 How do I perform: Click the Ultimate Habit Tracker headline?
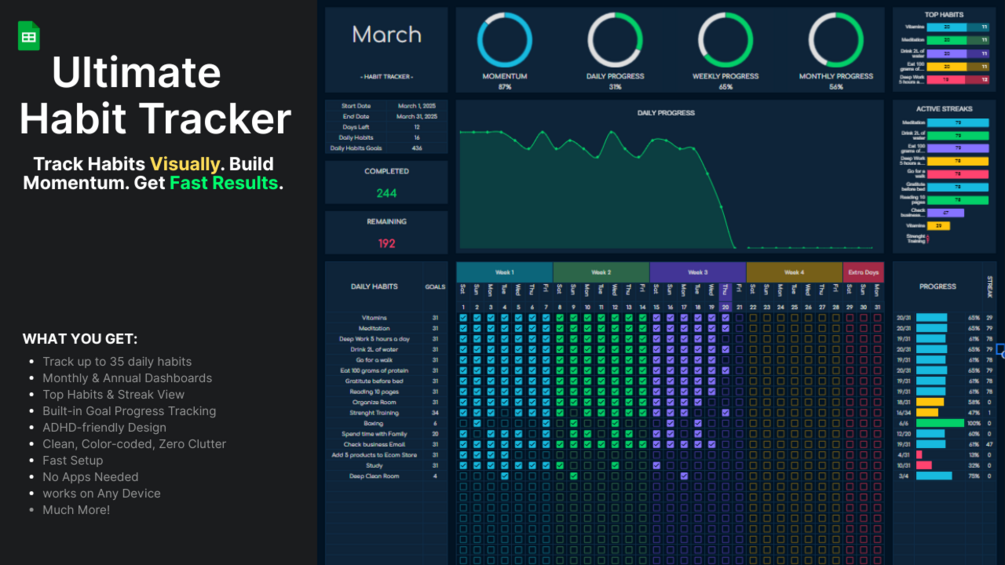pyautogui.click(x=155, y=95)
